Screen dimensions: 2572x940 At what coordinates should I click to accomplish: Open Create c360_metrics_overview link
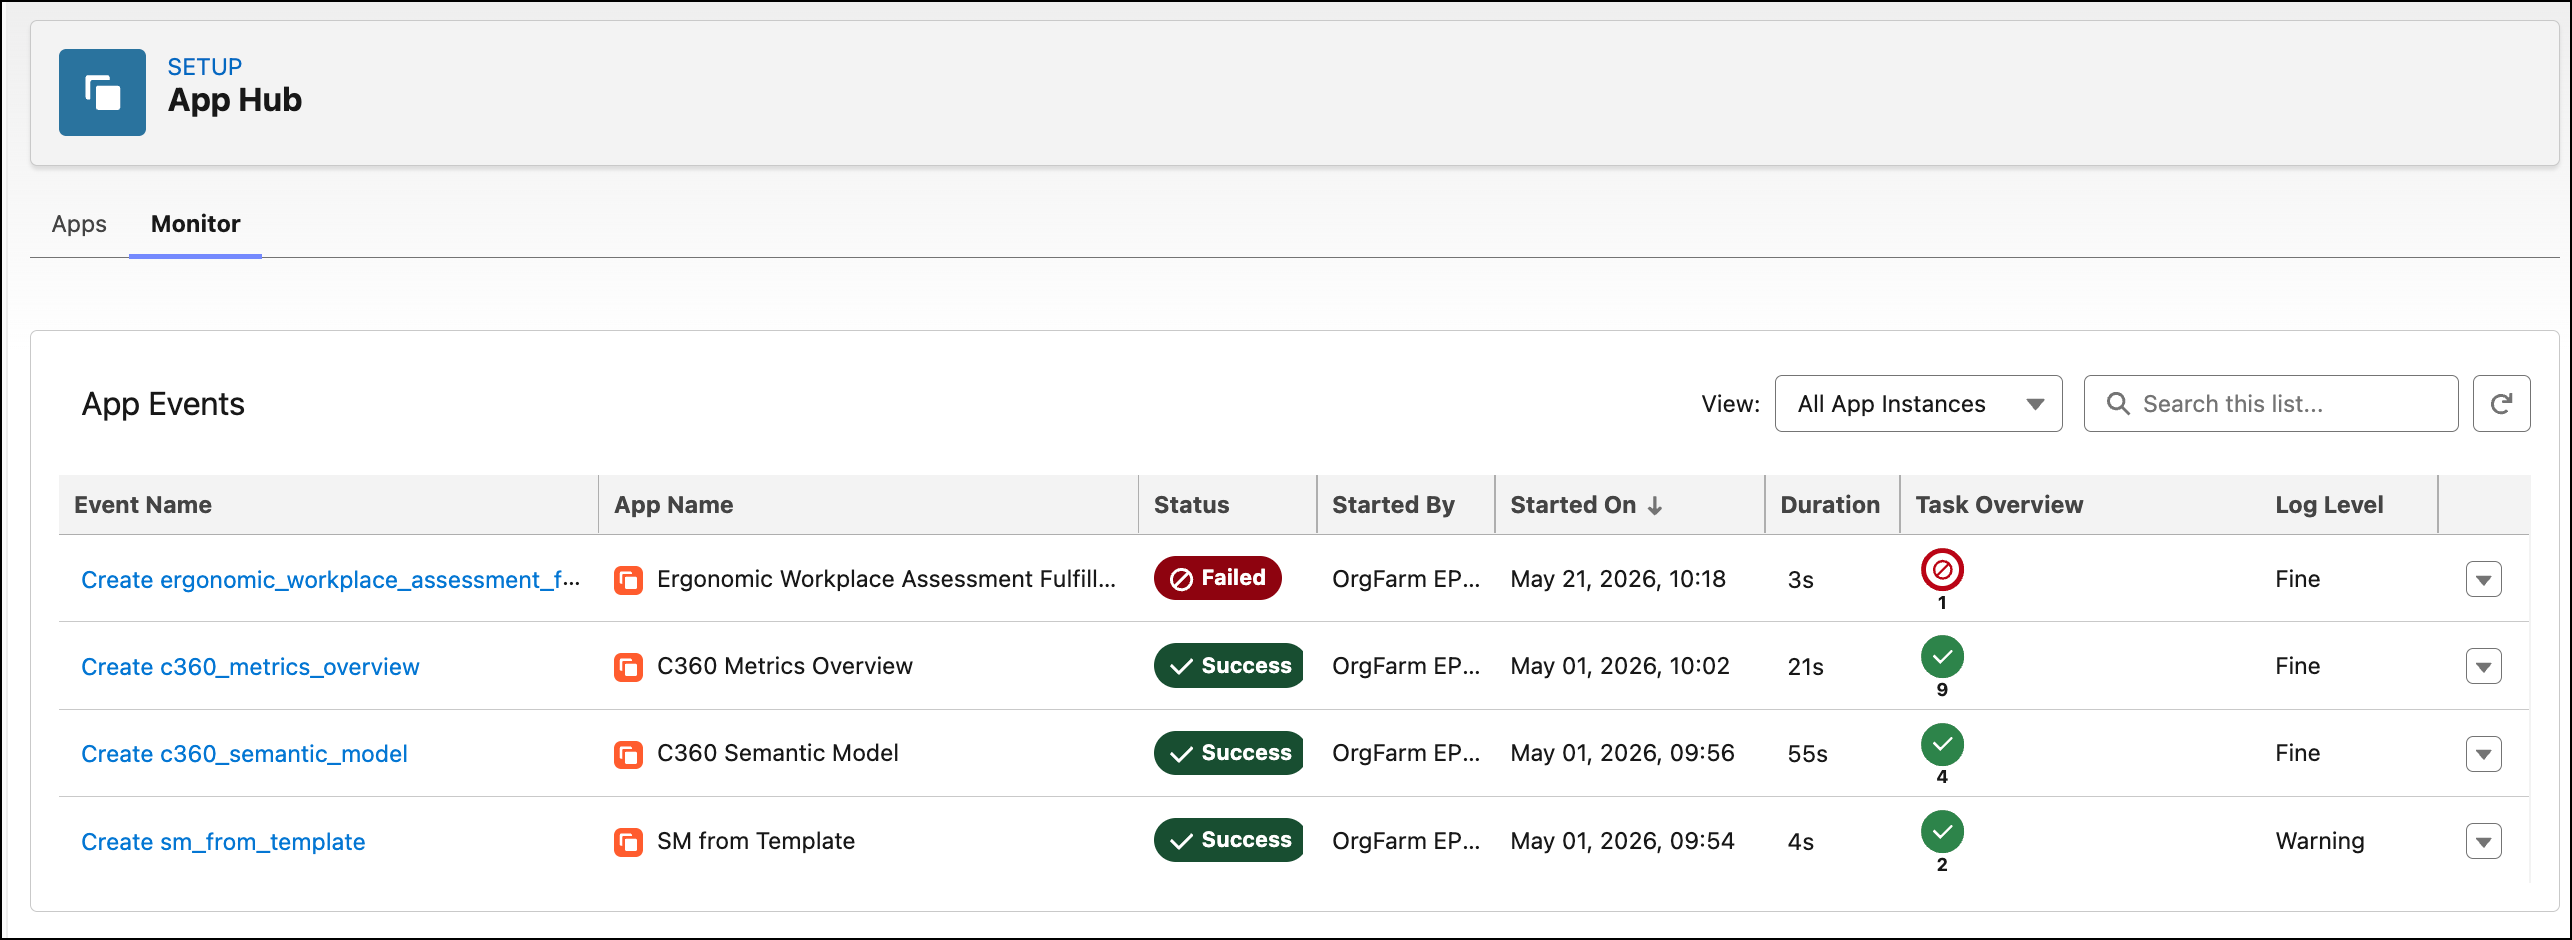tap(250, 667)
